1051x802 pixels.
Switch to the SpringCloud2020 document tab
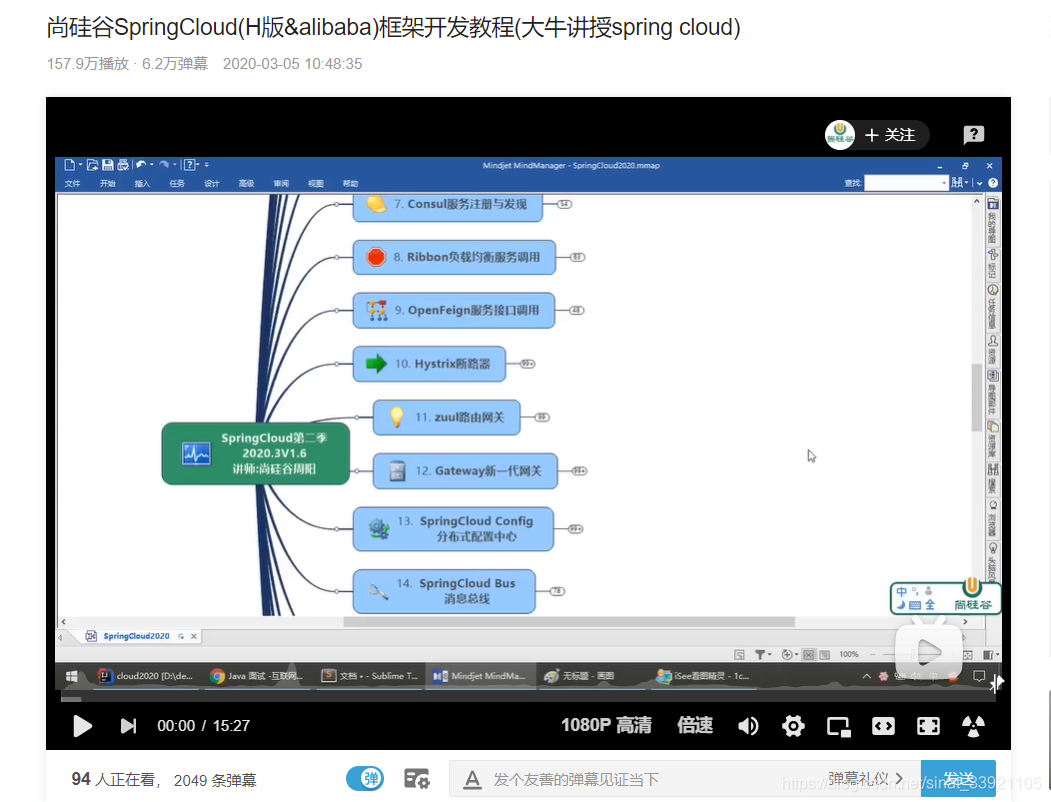[x=136, y=636]
